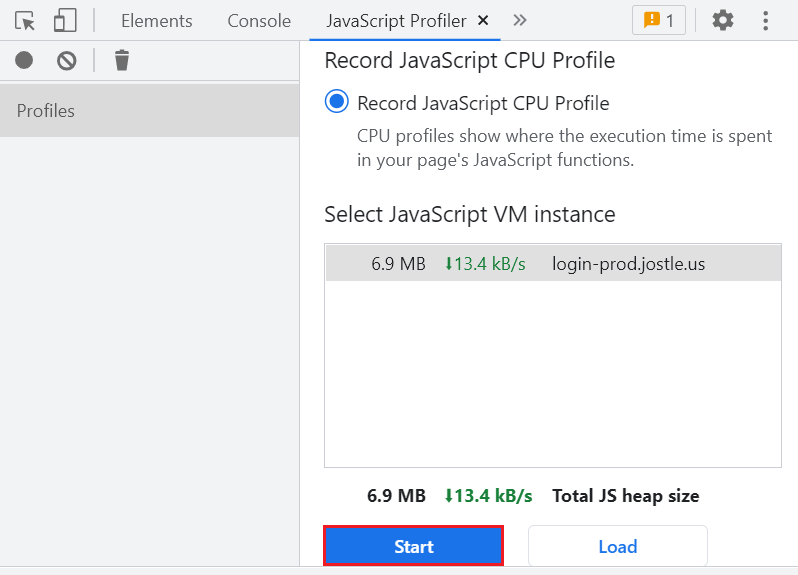Close the JavaScript Profiler tab
The image size is (798, 575).
click(484, 20)
